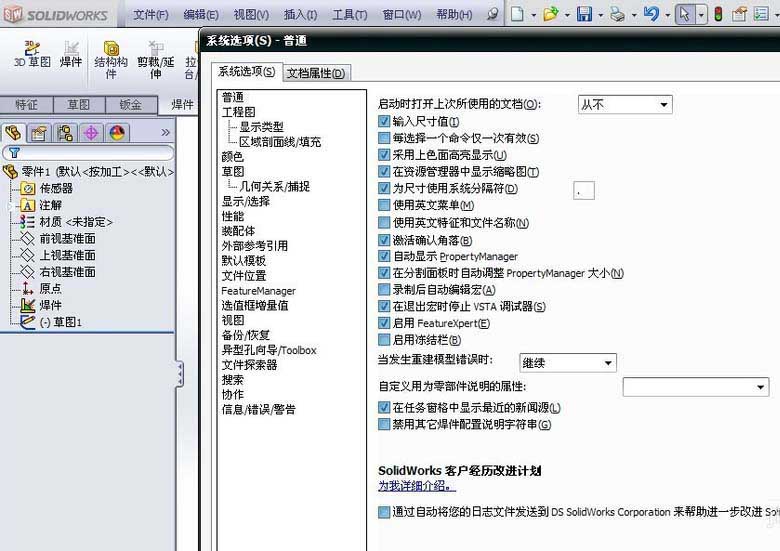780x551 pixels.
Task: Open the 插入(I) menu
Action: click(300, 15)
